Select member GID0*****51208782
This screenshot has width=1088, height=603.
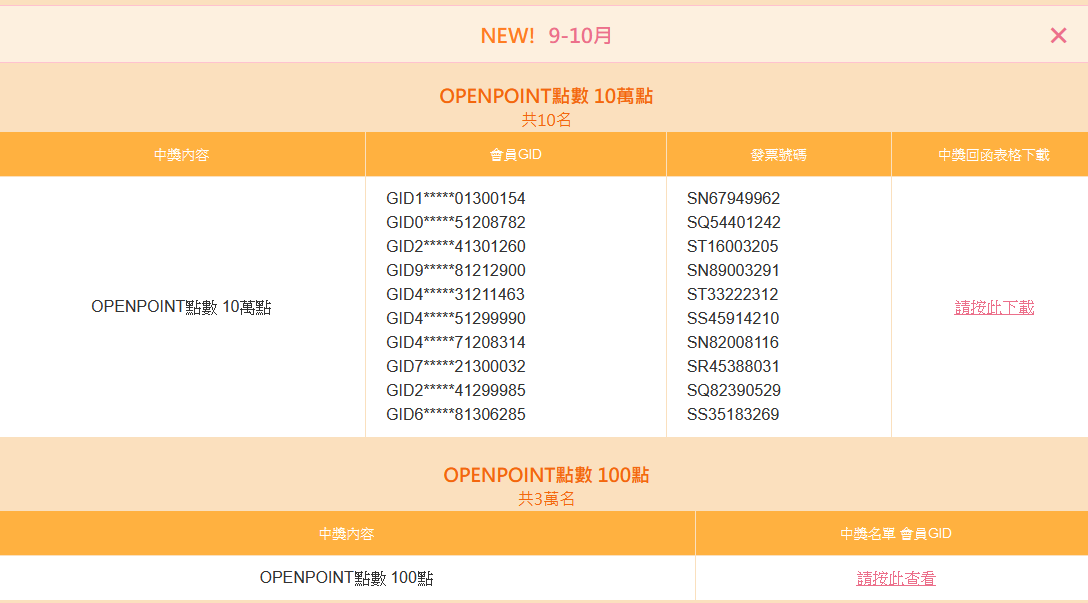(x=456, y=222)
